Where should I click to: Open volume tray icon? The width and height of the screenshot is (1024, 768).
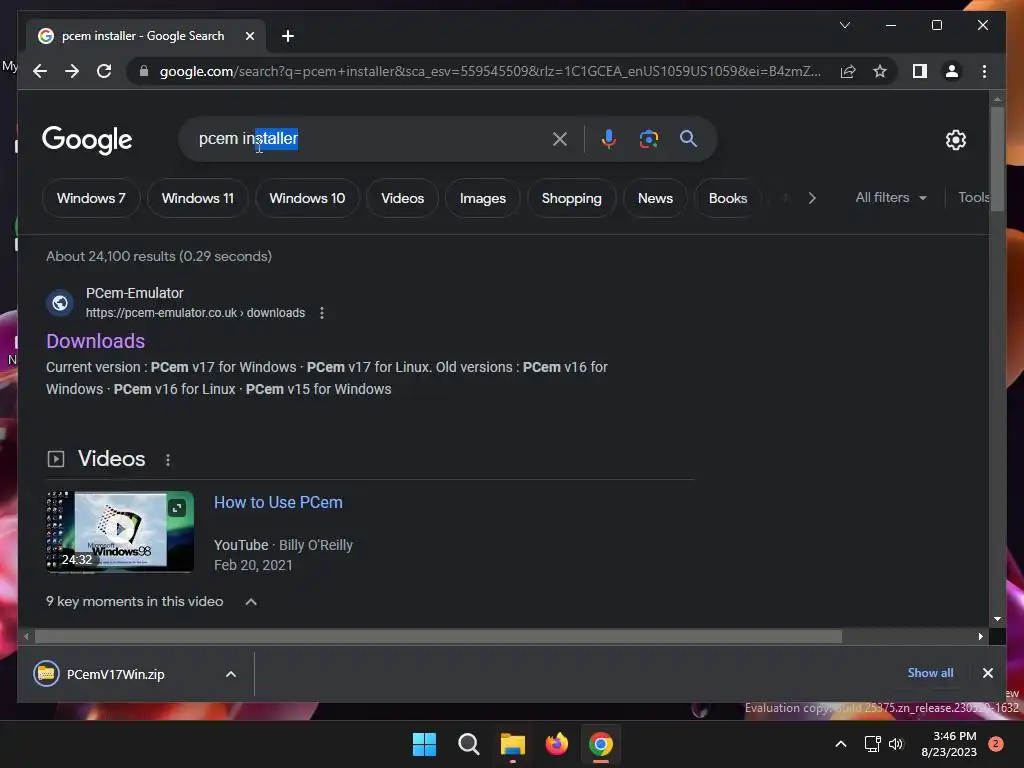[x=896, y=744]
